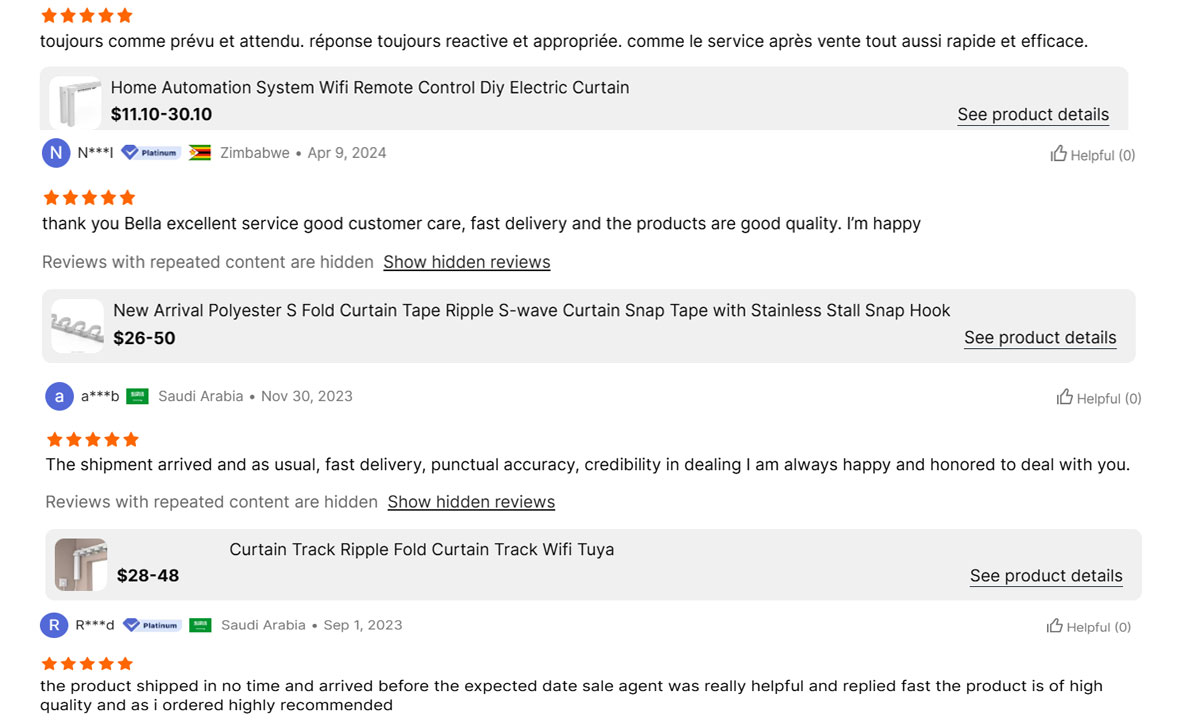1200x726 pixels.
Task: Open the Curtain Snap Tape product thumbnail
Action: (77, 325)
